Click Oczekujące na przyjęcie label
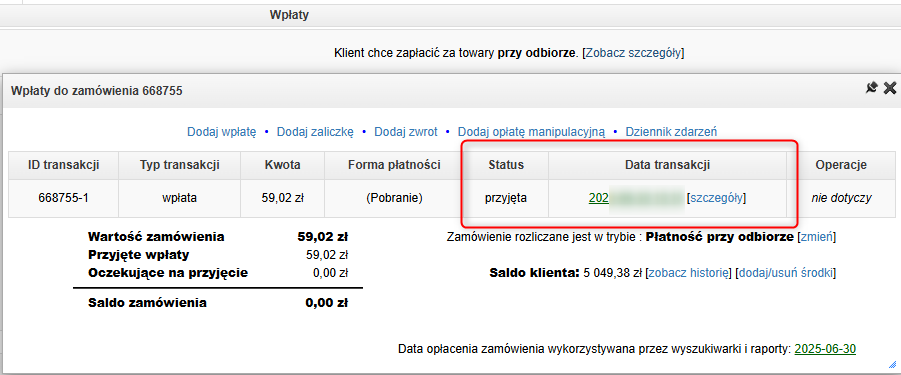901x375 pixels. coord(168,273)
